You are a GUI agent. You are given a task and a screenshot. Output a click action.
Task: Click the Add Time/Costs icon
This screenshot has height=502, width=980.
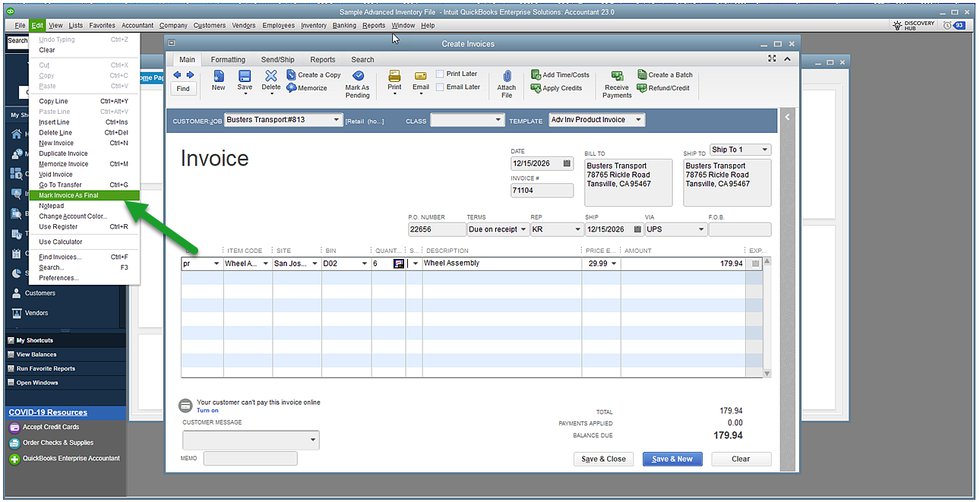click(x=536, y=75)
